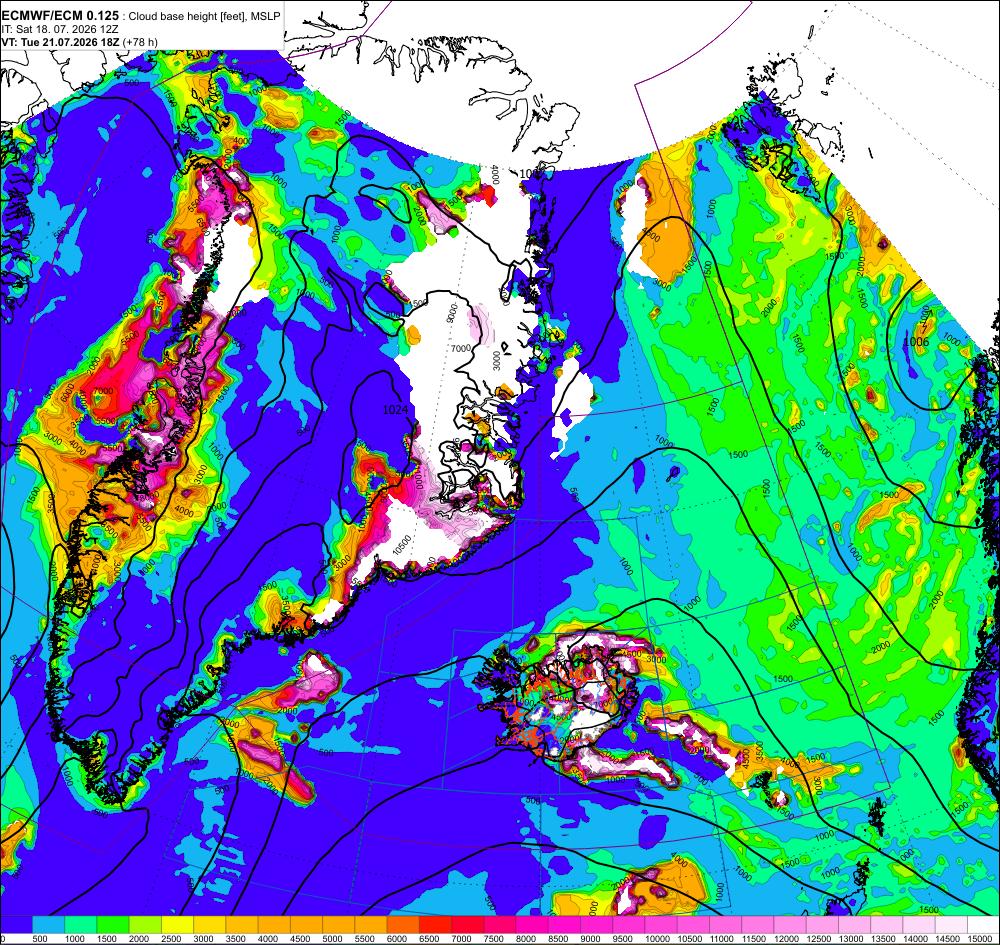Click the '15000' tick label on the legend

tap(978, 939)
